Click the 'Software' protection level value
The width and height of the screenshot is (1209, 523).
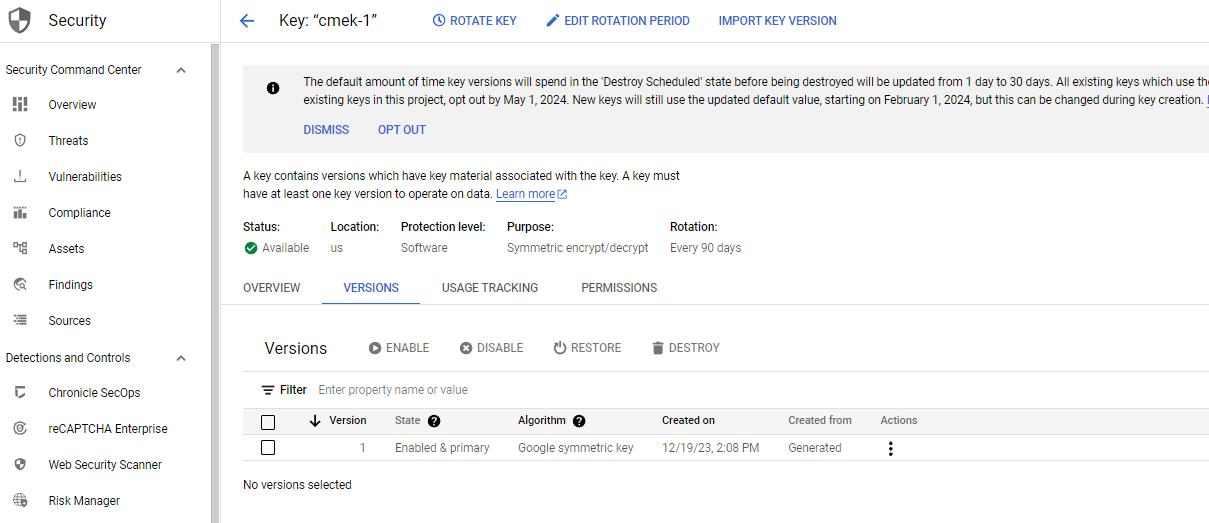tap(424, 248)
